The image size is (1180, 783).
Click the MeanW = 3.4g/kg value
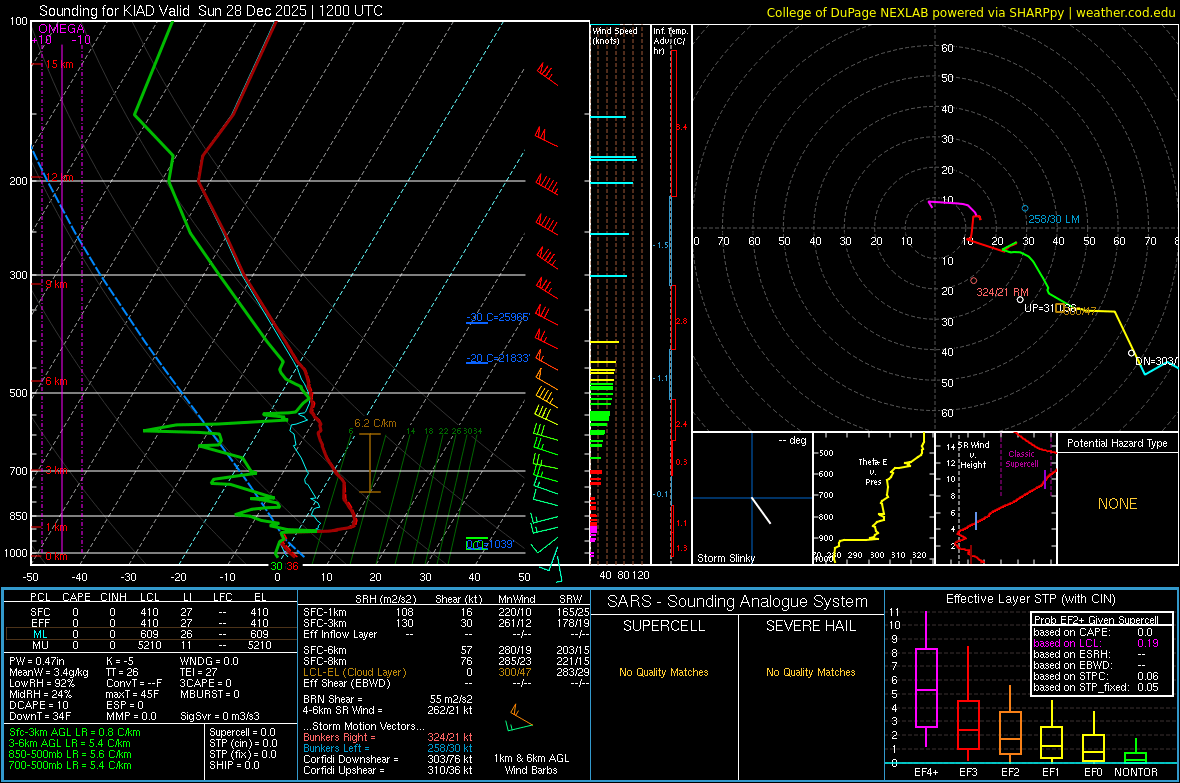[49, 672]
